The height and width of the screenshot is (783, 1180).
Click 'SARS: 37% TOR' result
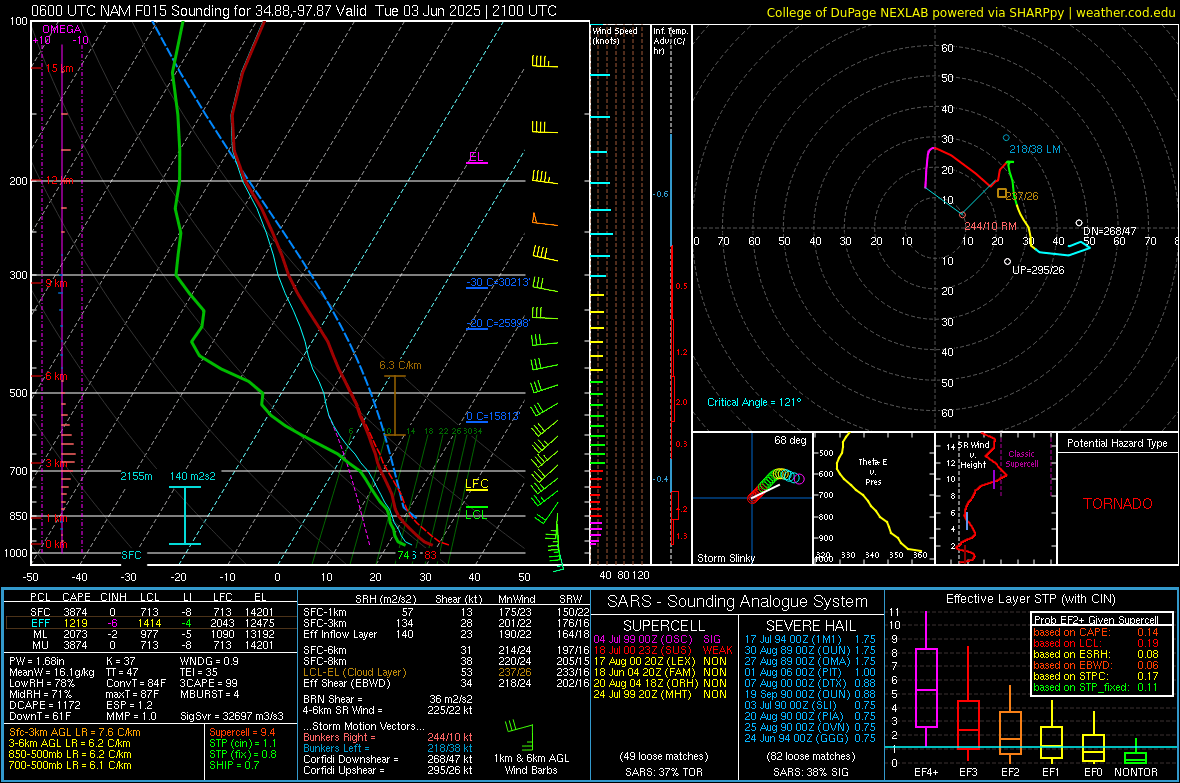point(664,772)
